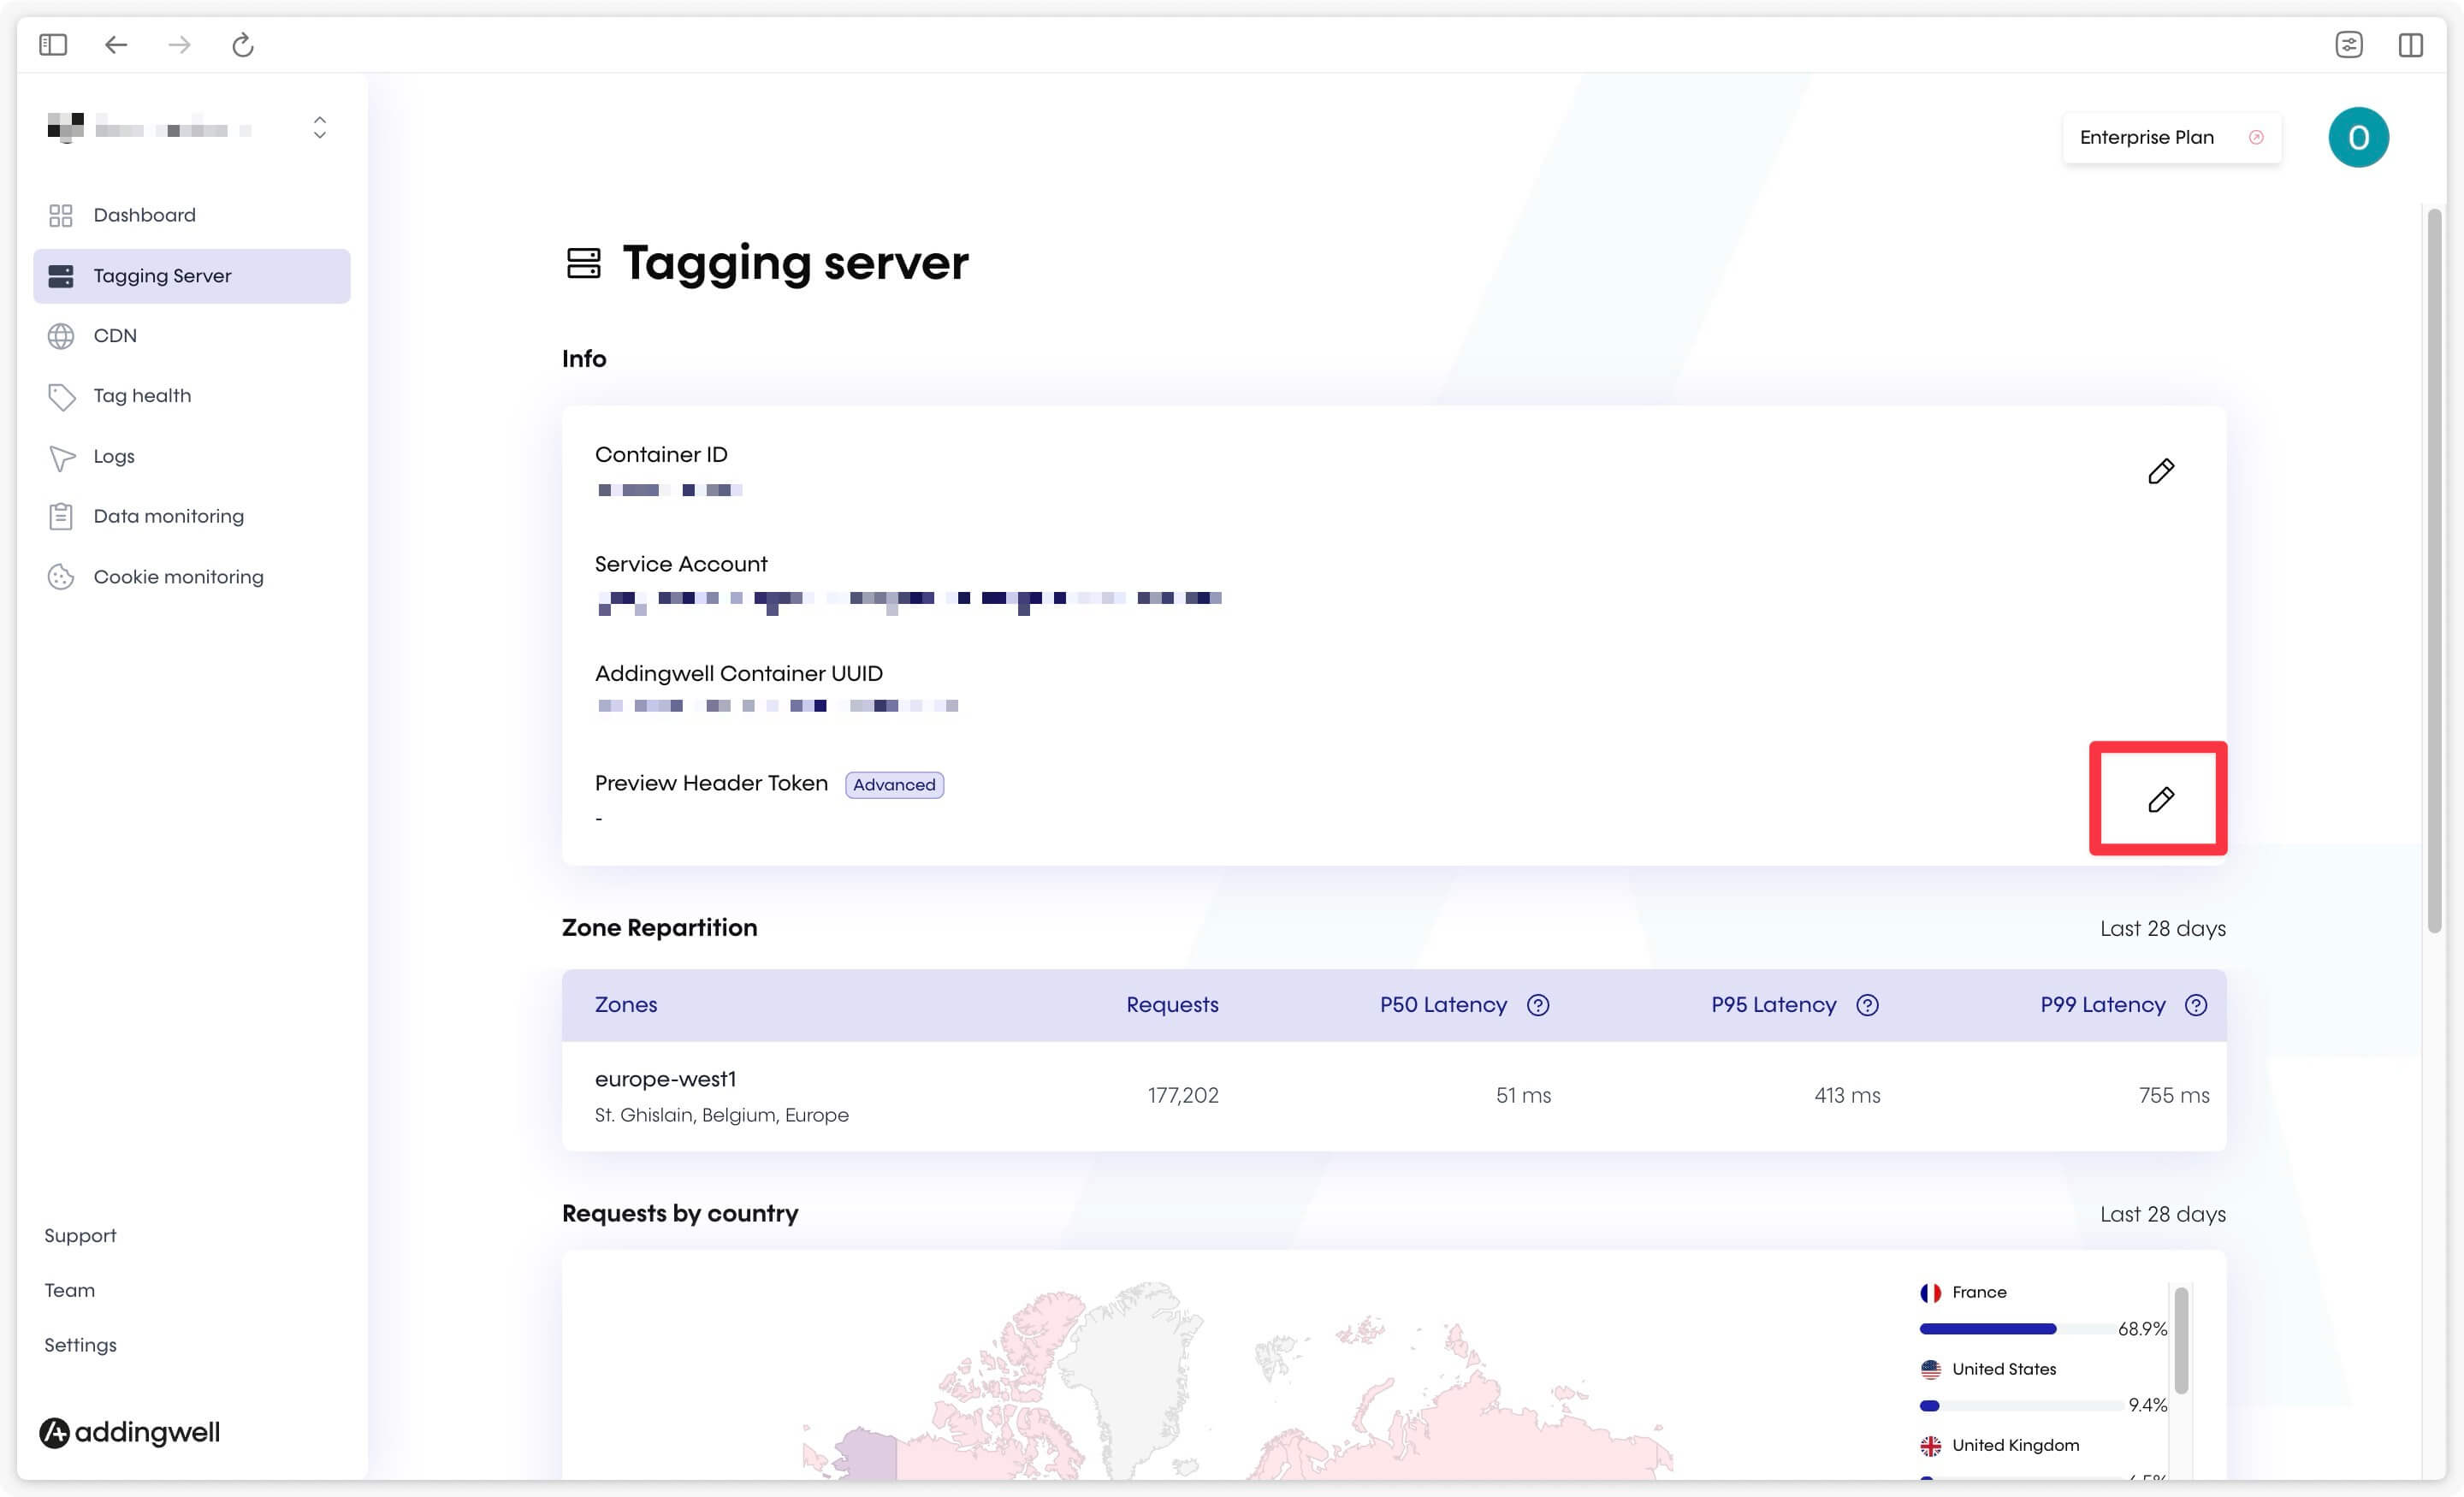Image resolution: width=2464 pixels, height=1497 pixels.
Task: Go back with the left arrow
Action: pyautogui.click(x=116, y=45)
